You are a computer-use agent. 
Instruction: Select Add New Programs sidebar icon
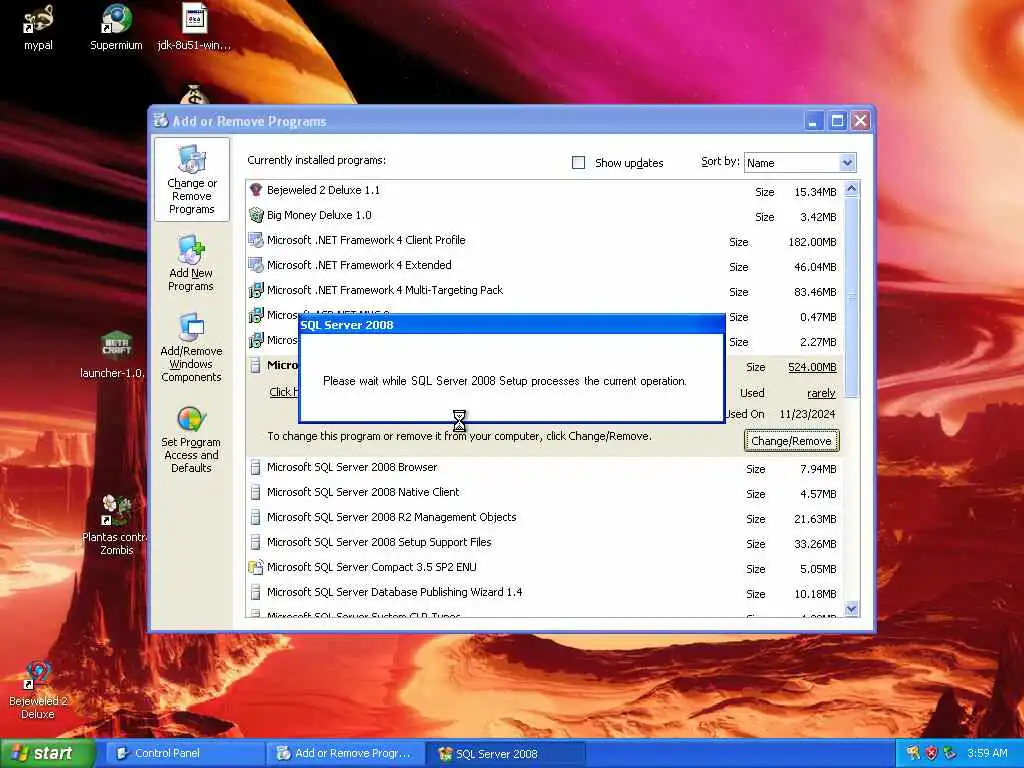[191, 263]
